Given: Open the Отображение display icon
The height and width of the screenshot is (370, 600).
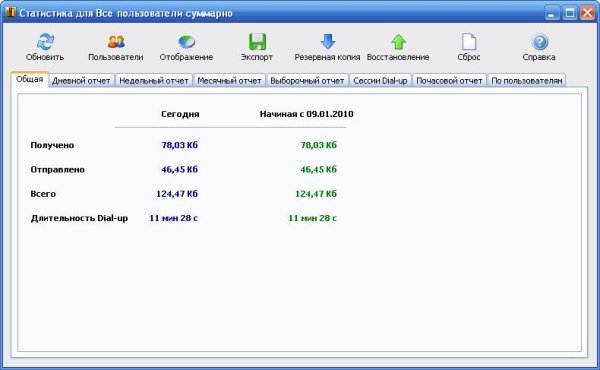Looking at the screenshot, I should 186,41.
